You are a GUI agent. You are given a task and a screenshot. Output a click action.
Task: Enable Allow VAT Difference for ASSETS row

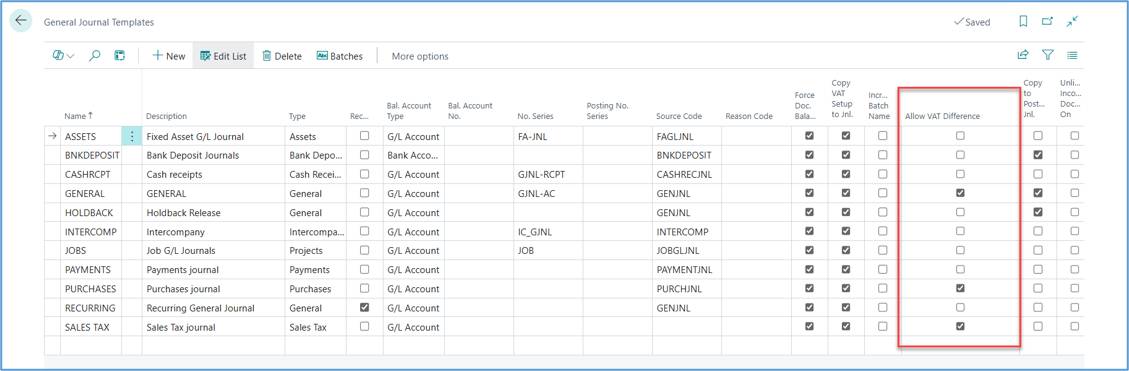tap(960, 135)
